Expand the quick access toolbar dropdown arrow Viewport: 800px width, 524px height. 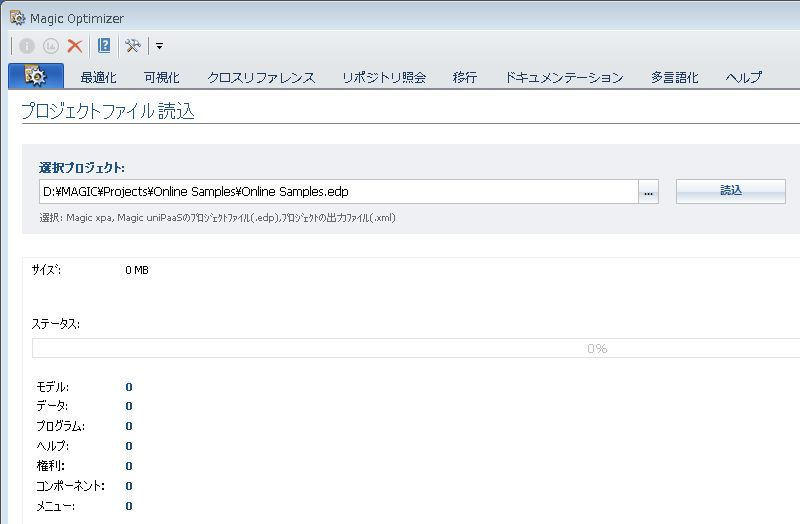click(159, 47)
